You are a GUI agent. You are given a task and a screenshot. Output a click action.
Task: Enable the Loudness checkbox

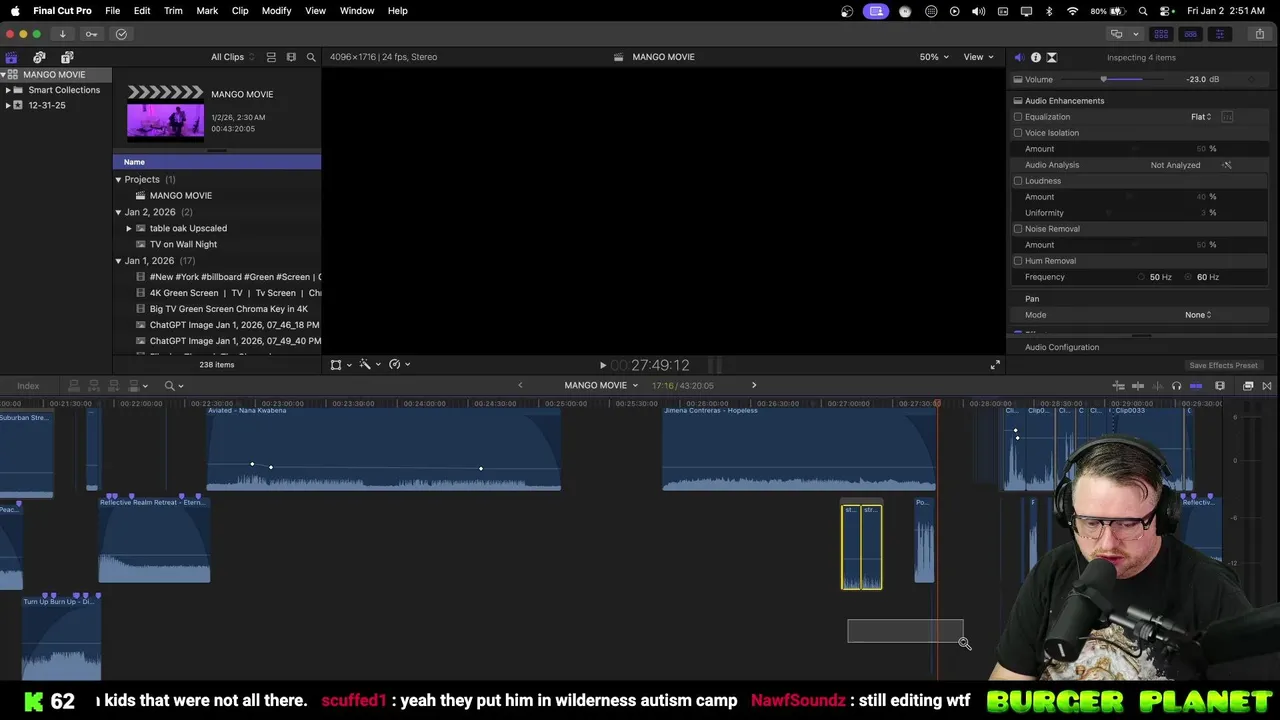point(1018,181)
